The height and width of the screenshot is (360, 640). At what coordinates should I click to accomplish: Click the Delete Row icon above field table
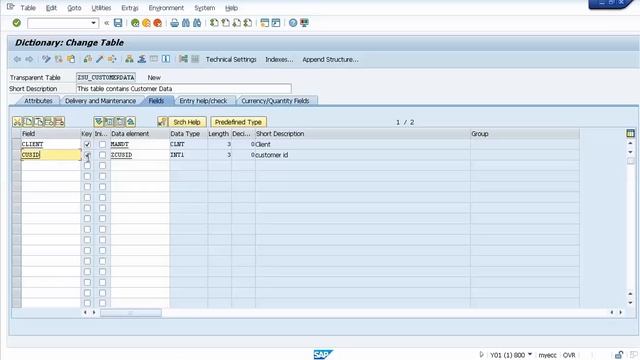pos(60,122)
